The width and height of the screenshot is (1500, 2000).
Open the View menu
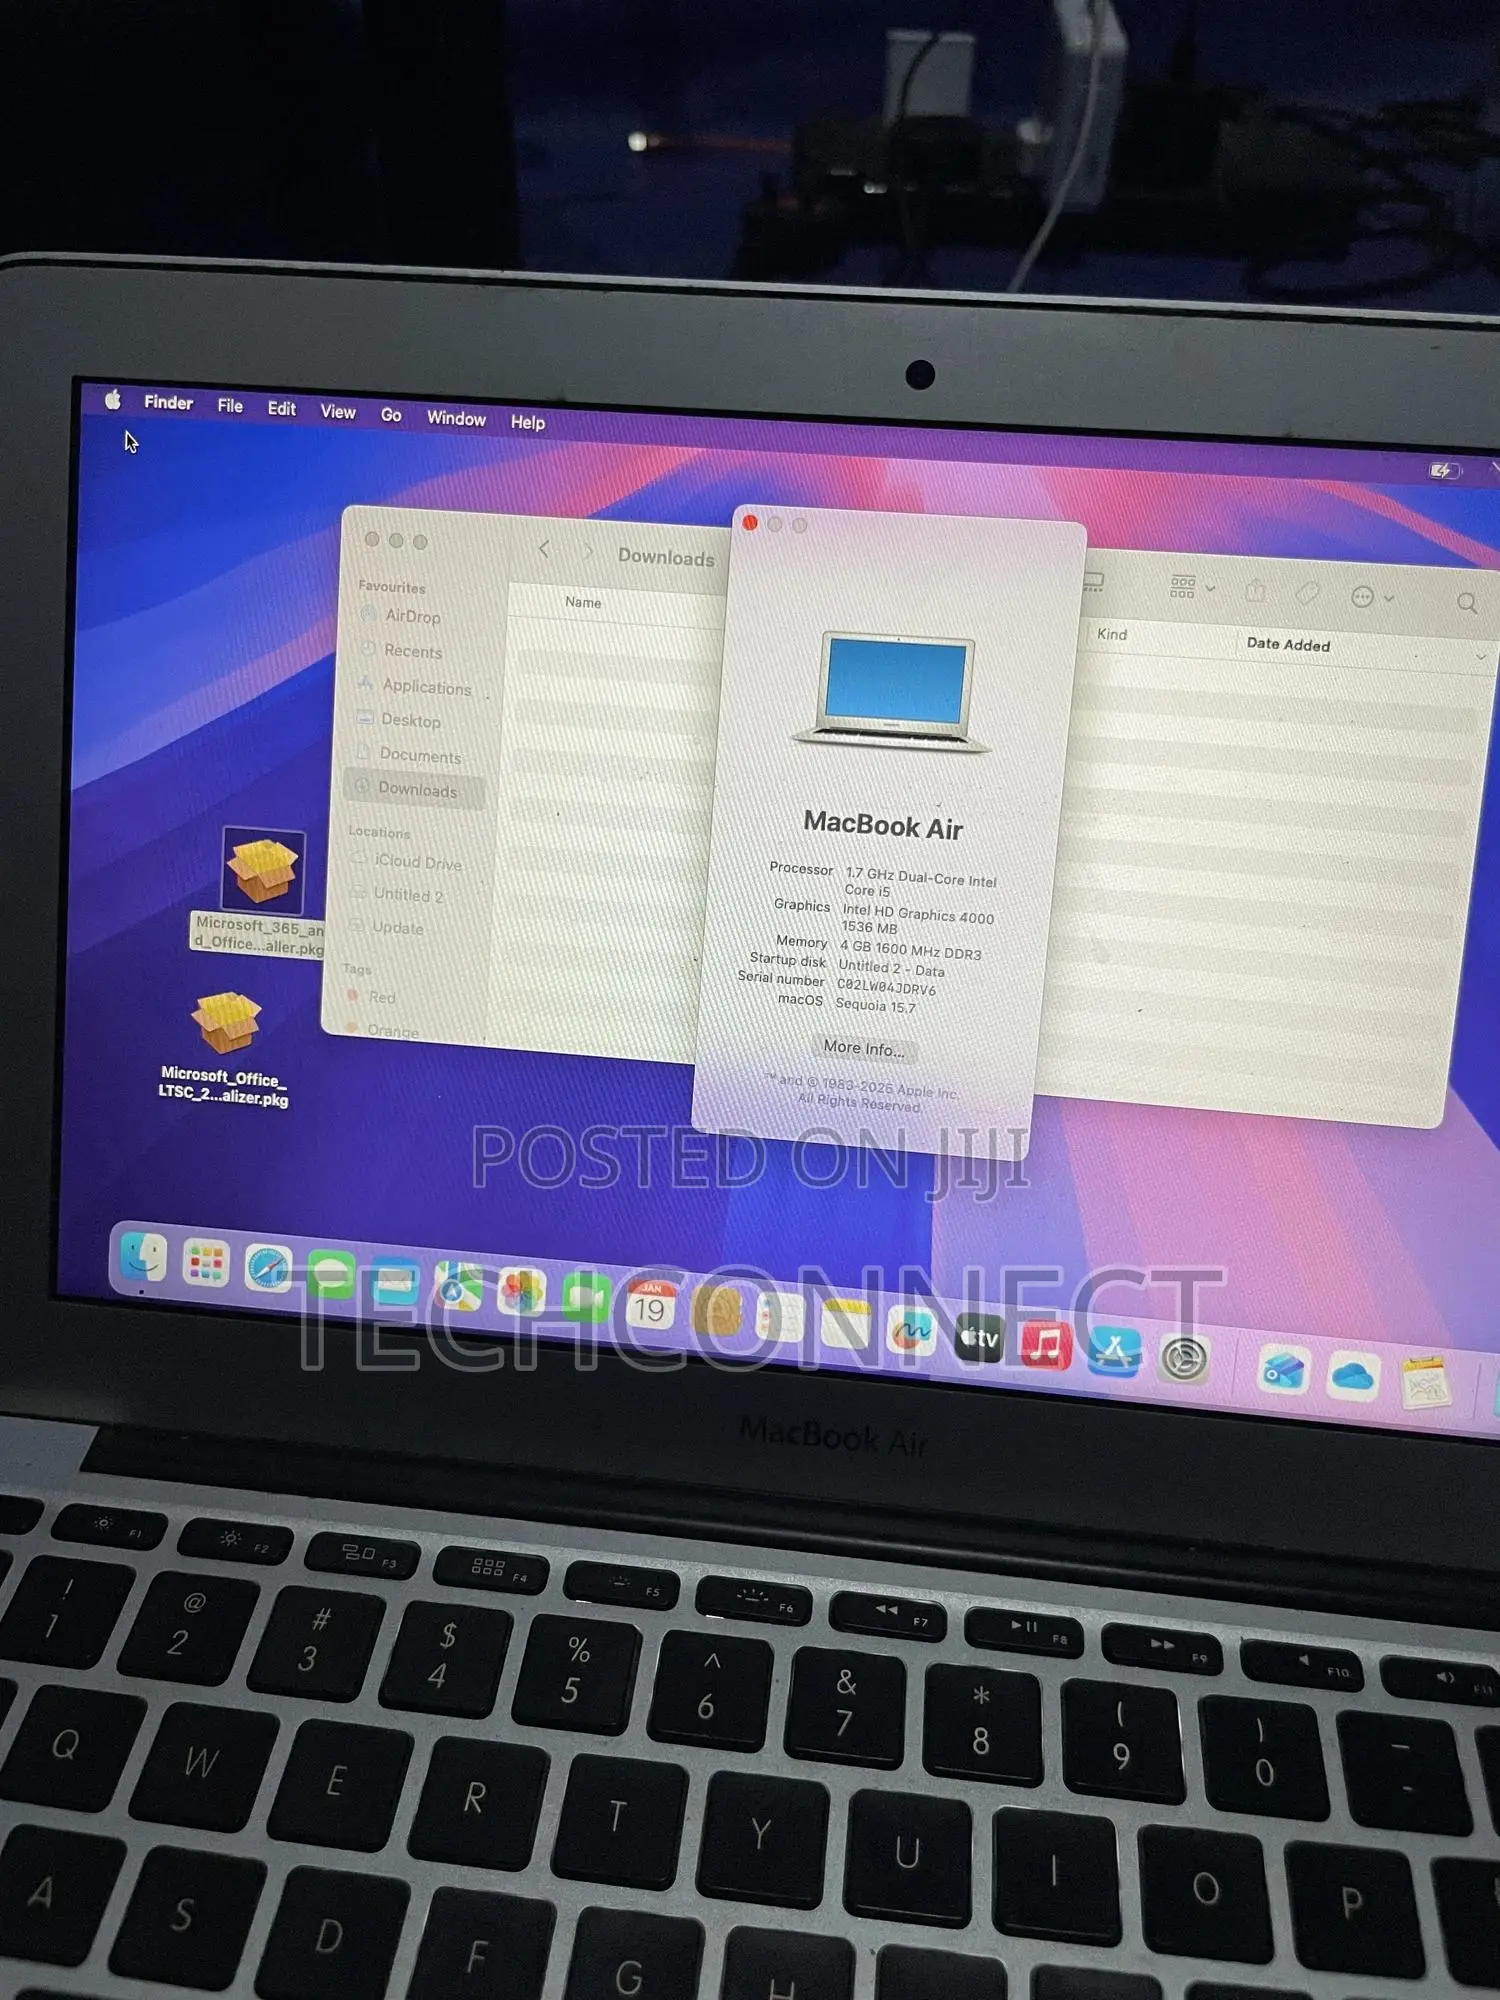(338, 411)
